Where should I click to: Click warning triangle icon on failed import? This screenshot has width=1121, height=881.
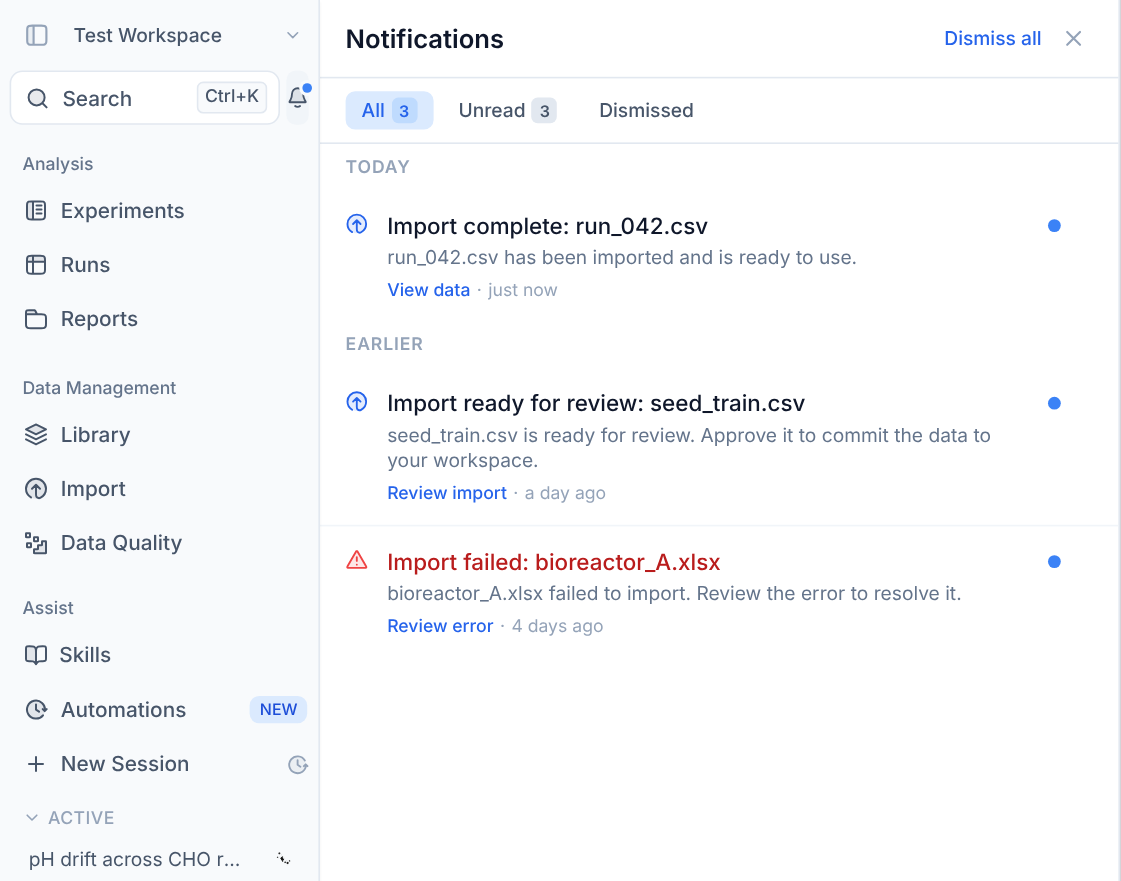coord(357,560)
